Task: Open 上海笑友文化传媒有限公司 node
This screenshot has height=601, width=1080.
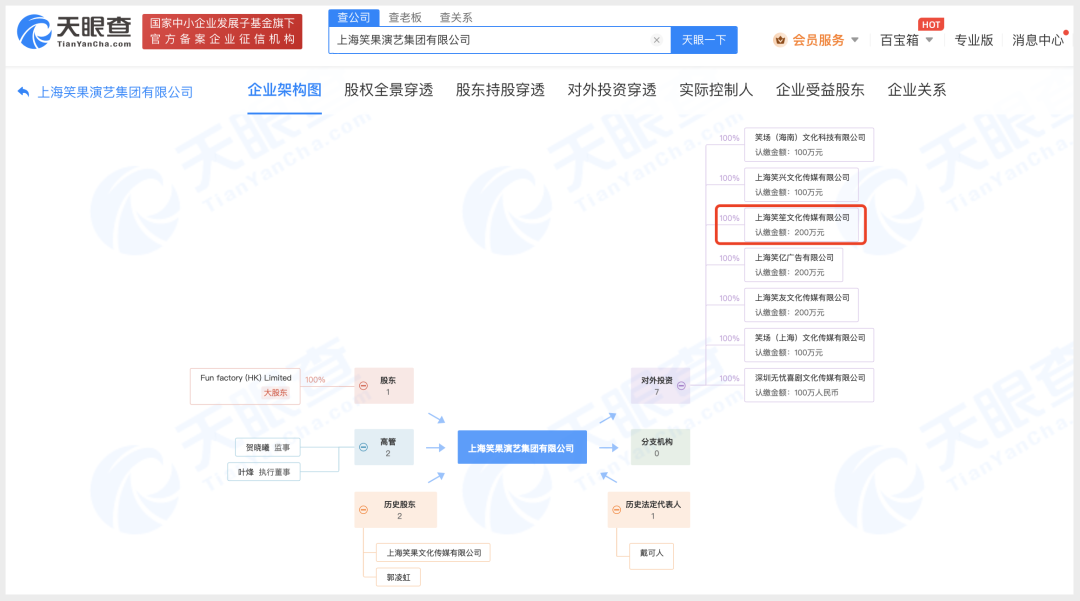Action: (x=802, y=304)
